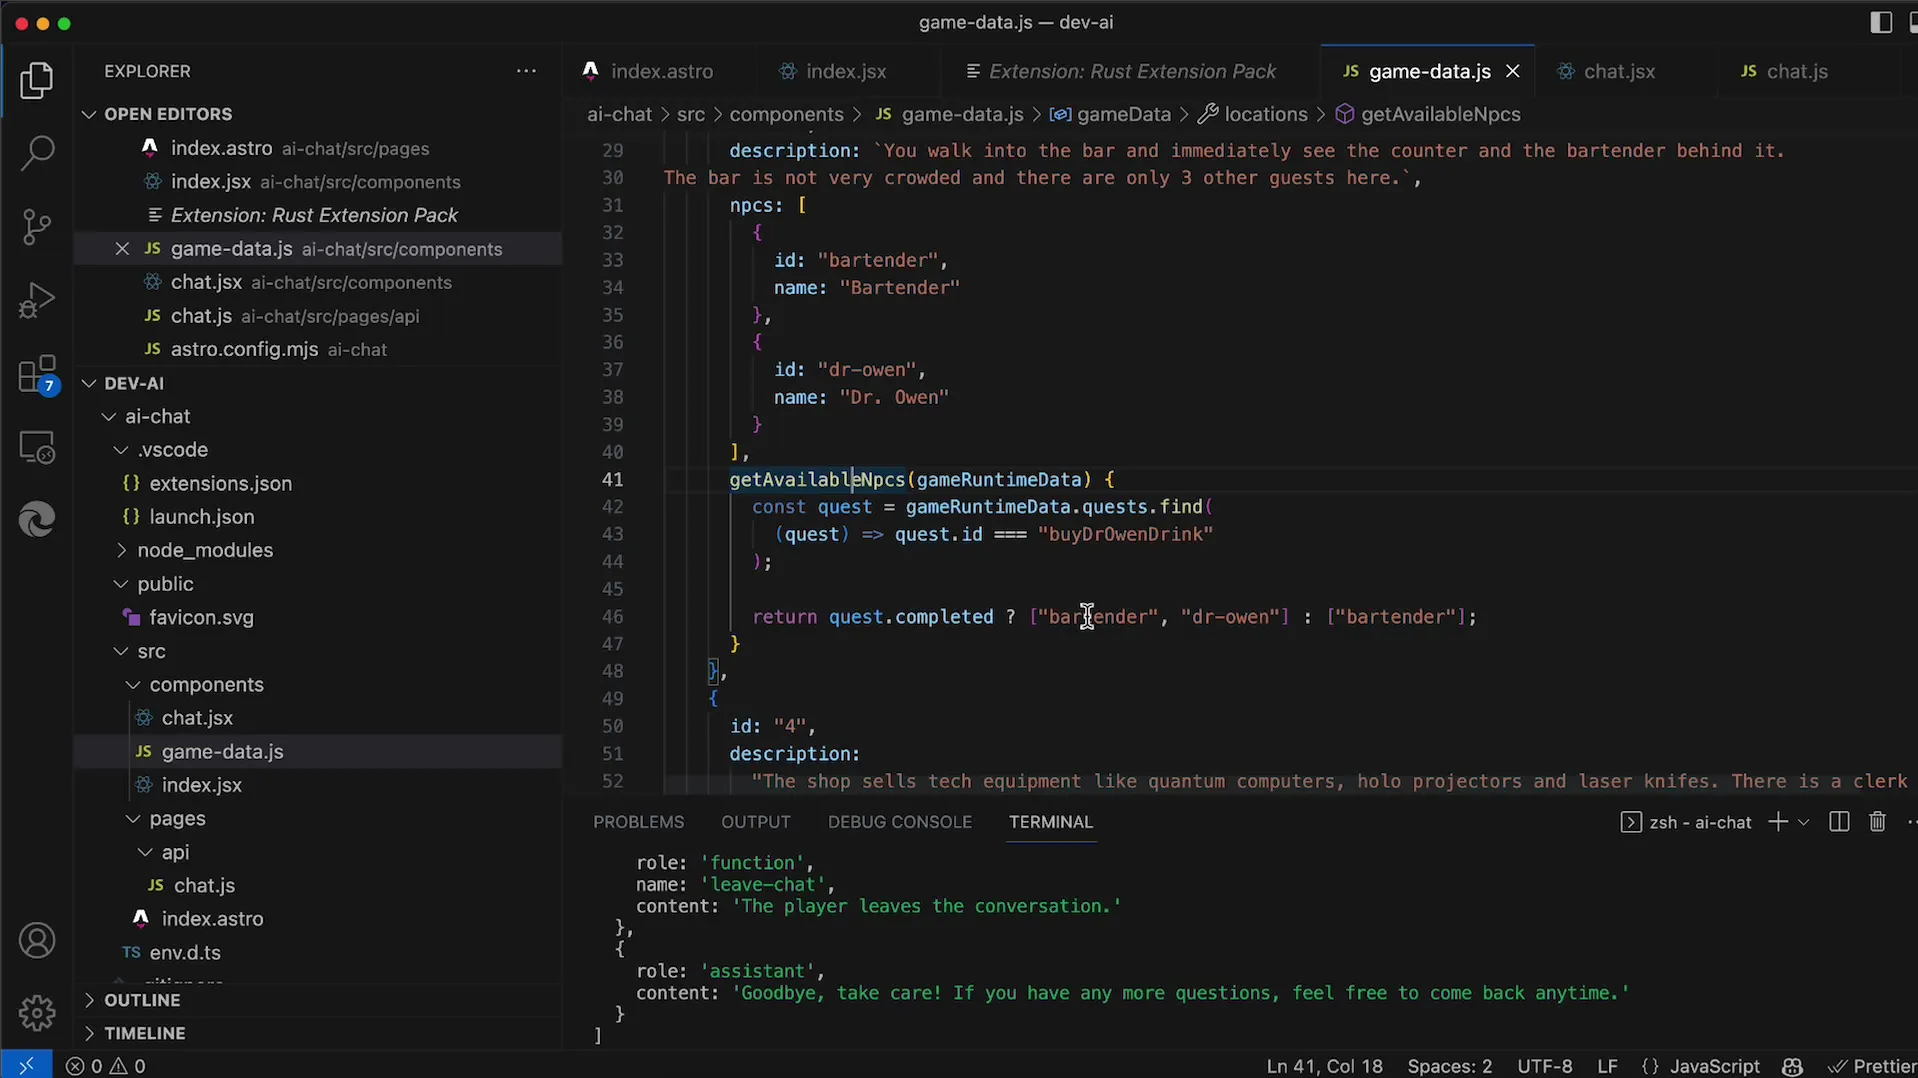
Task: Open Microsoft Edge tools icon in activity bar
Action: click(37, 520)
